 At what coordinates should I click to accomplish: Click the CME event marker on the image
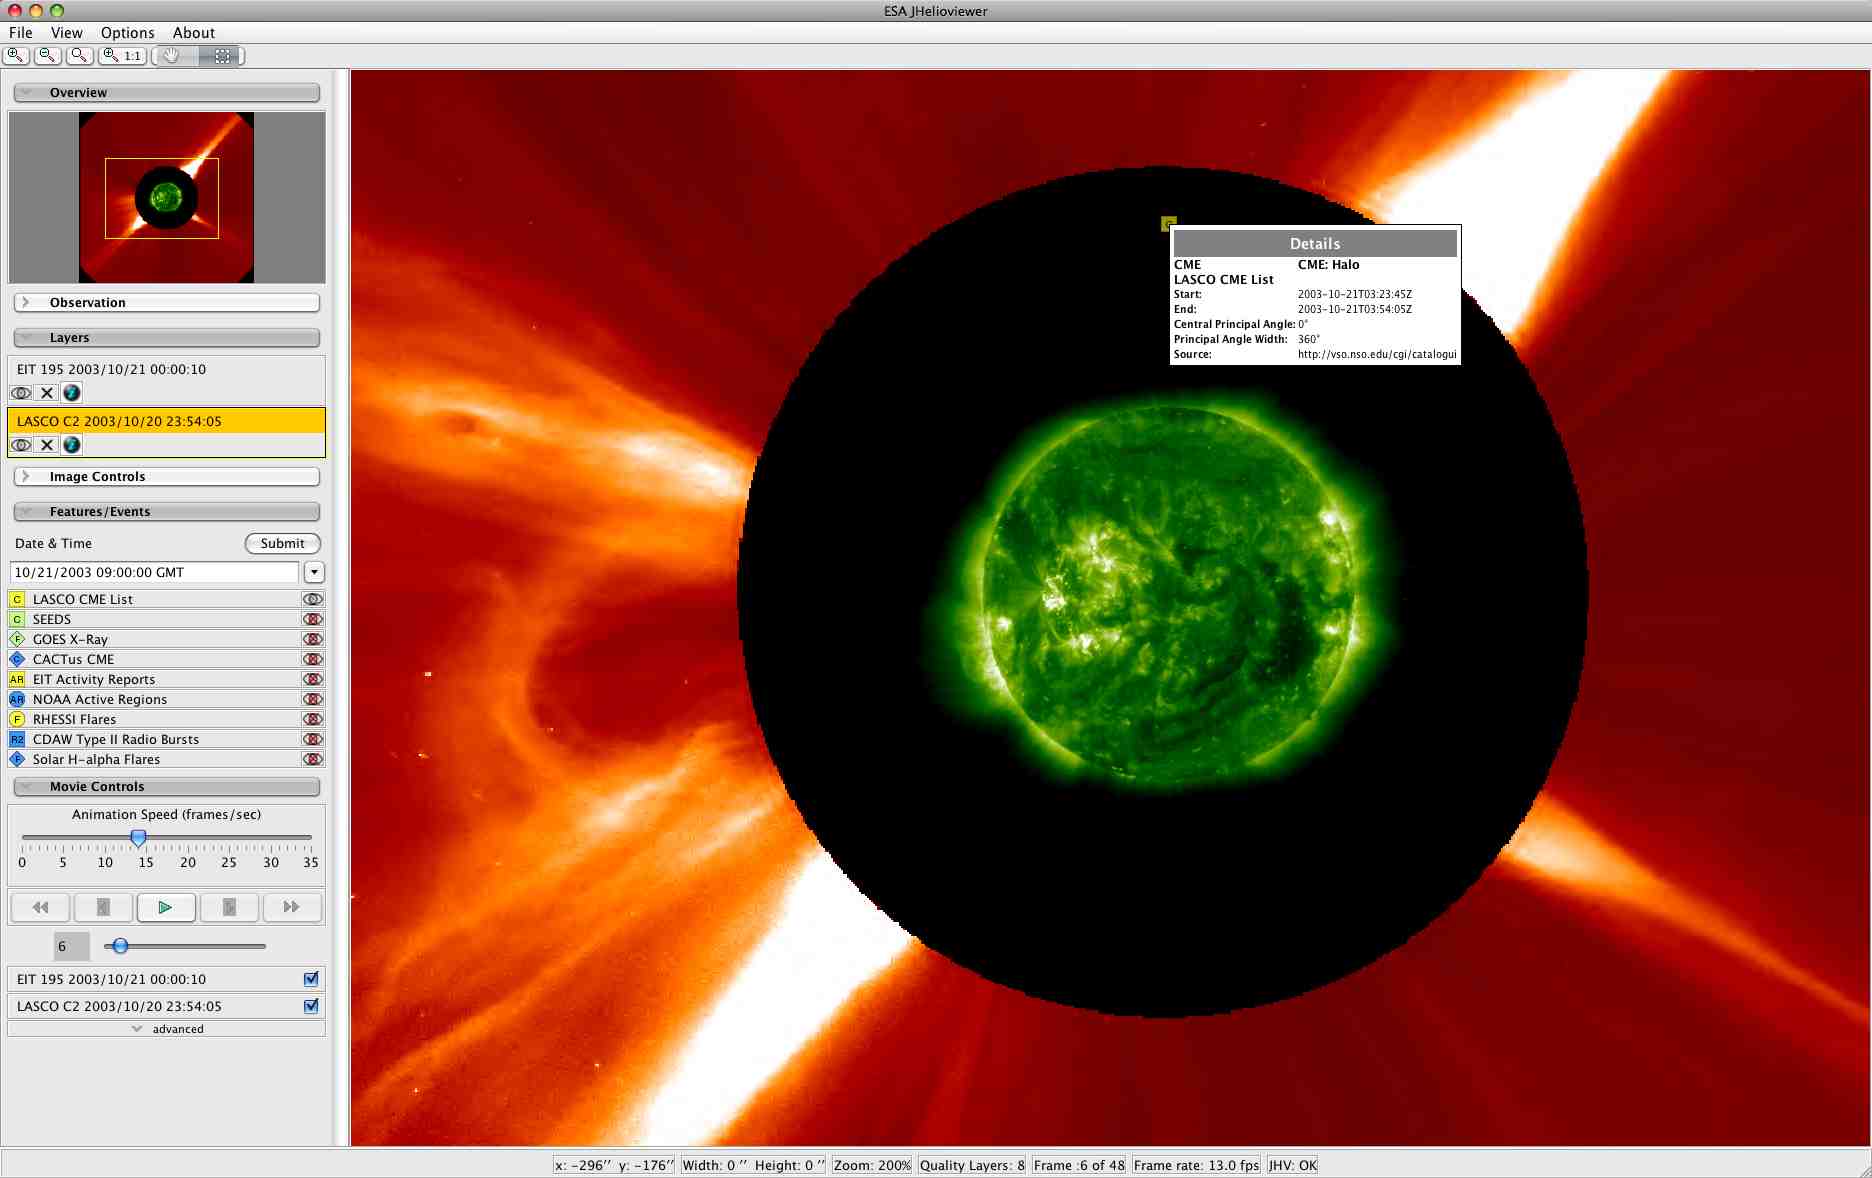1168,223
